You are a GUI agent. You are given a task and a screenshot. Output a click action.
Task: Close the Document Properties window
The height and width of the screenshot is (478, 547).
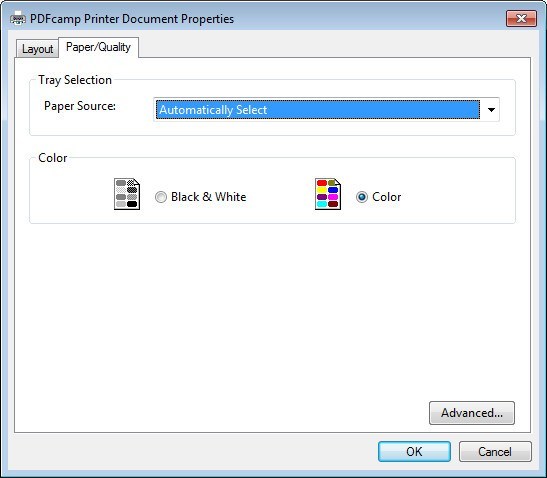[x=521, y=18]
